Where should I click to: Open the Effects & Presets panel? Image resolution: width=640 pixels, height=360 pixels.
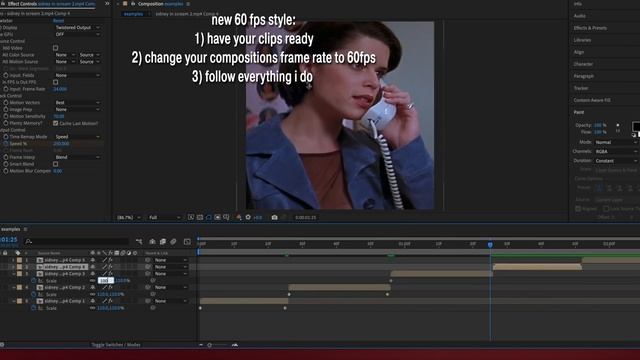(590, 28)
